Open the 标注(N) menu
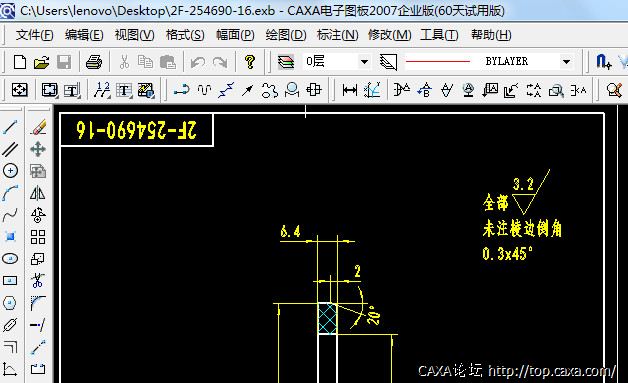Viewport: 628px width, 383px height. pyautogui.click(x=338, y=35)
